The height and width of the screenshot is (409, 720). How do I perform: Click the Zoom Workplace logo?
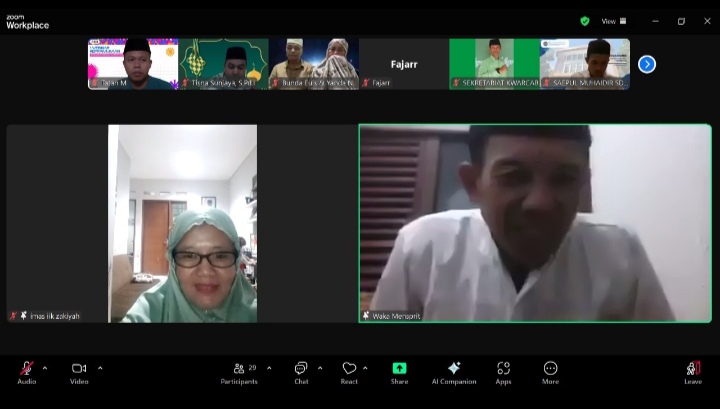point(27,21)
